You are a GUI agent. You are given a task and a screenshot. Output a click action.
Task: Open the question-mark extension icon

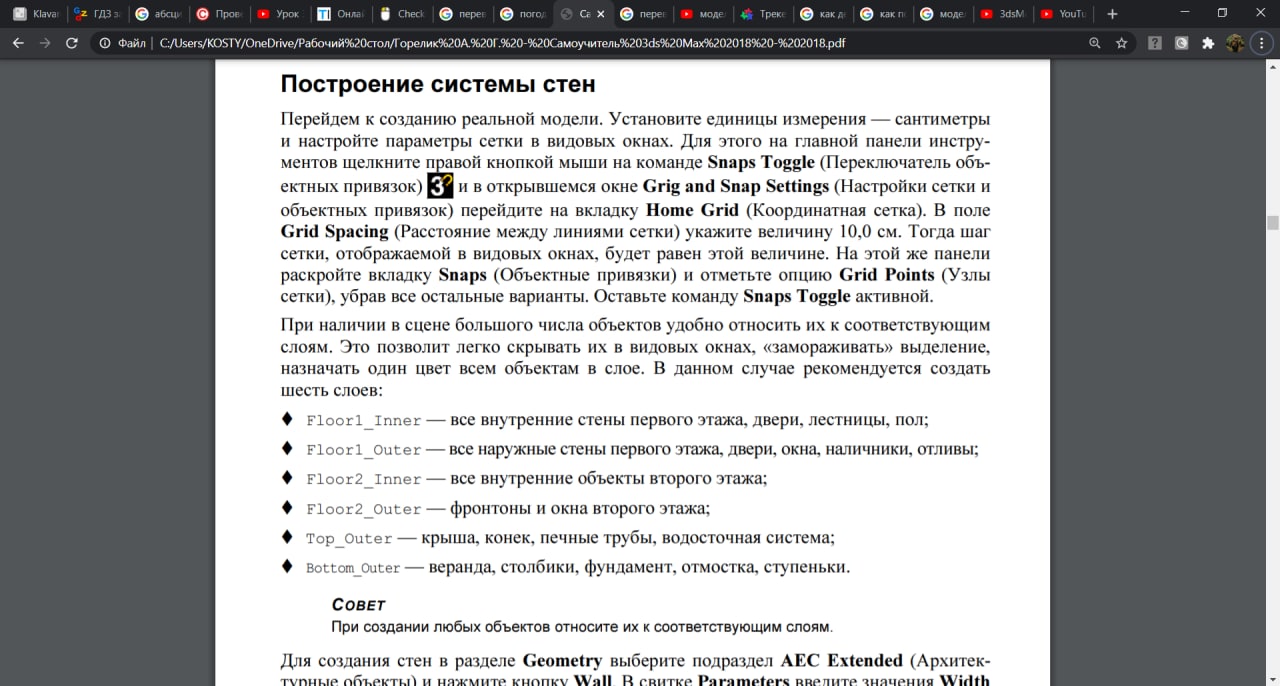point(1155,43)
